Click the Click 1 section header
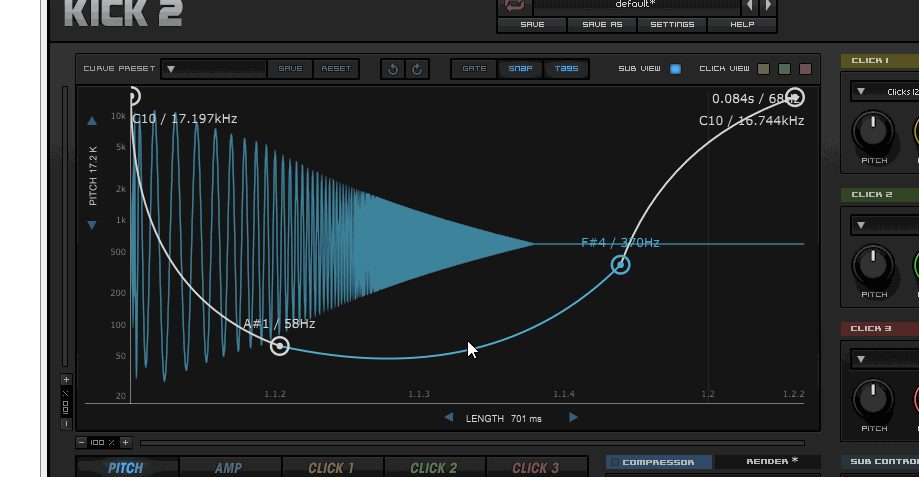Screen dimensions: 919x477 click(x=880, y=60)
